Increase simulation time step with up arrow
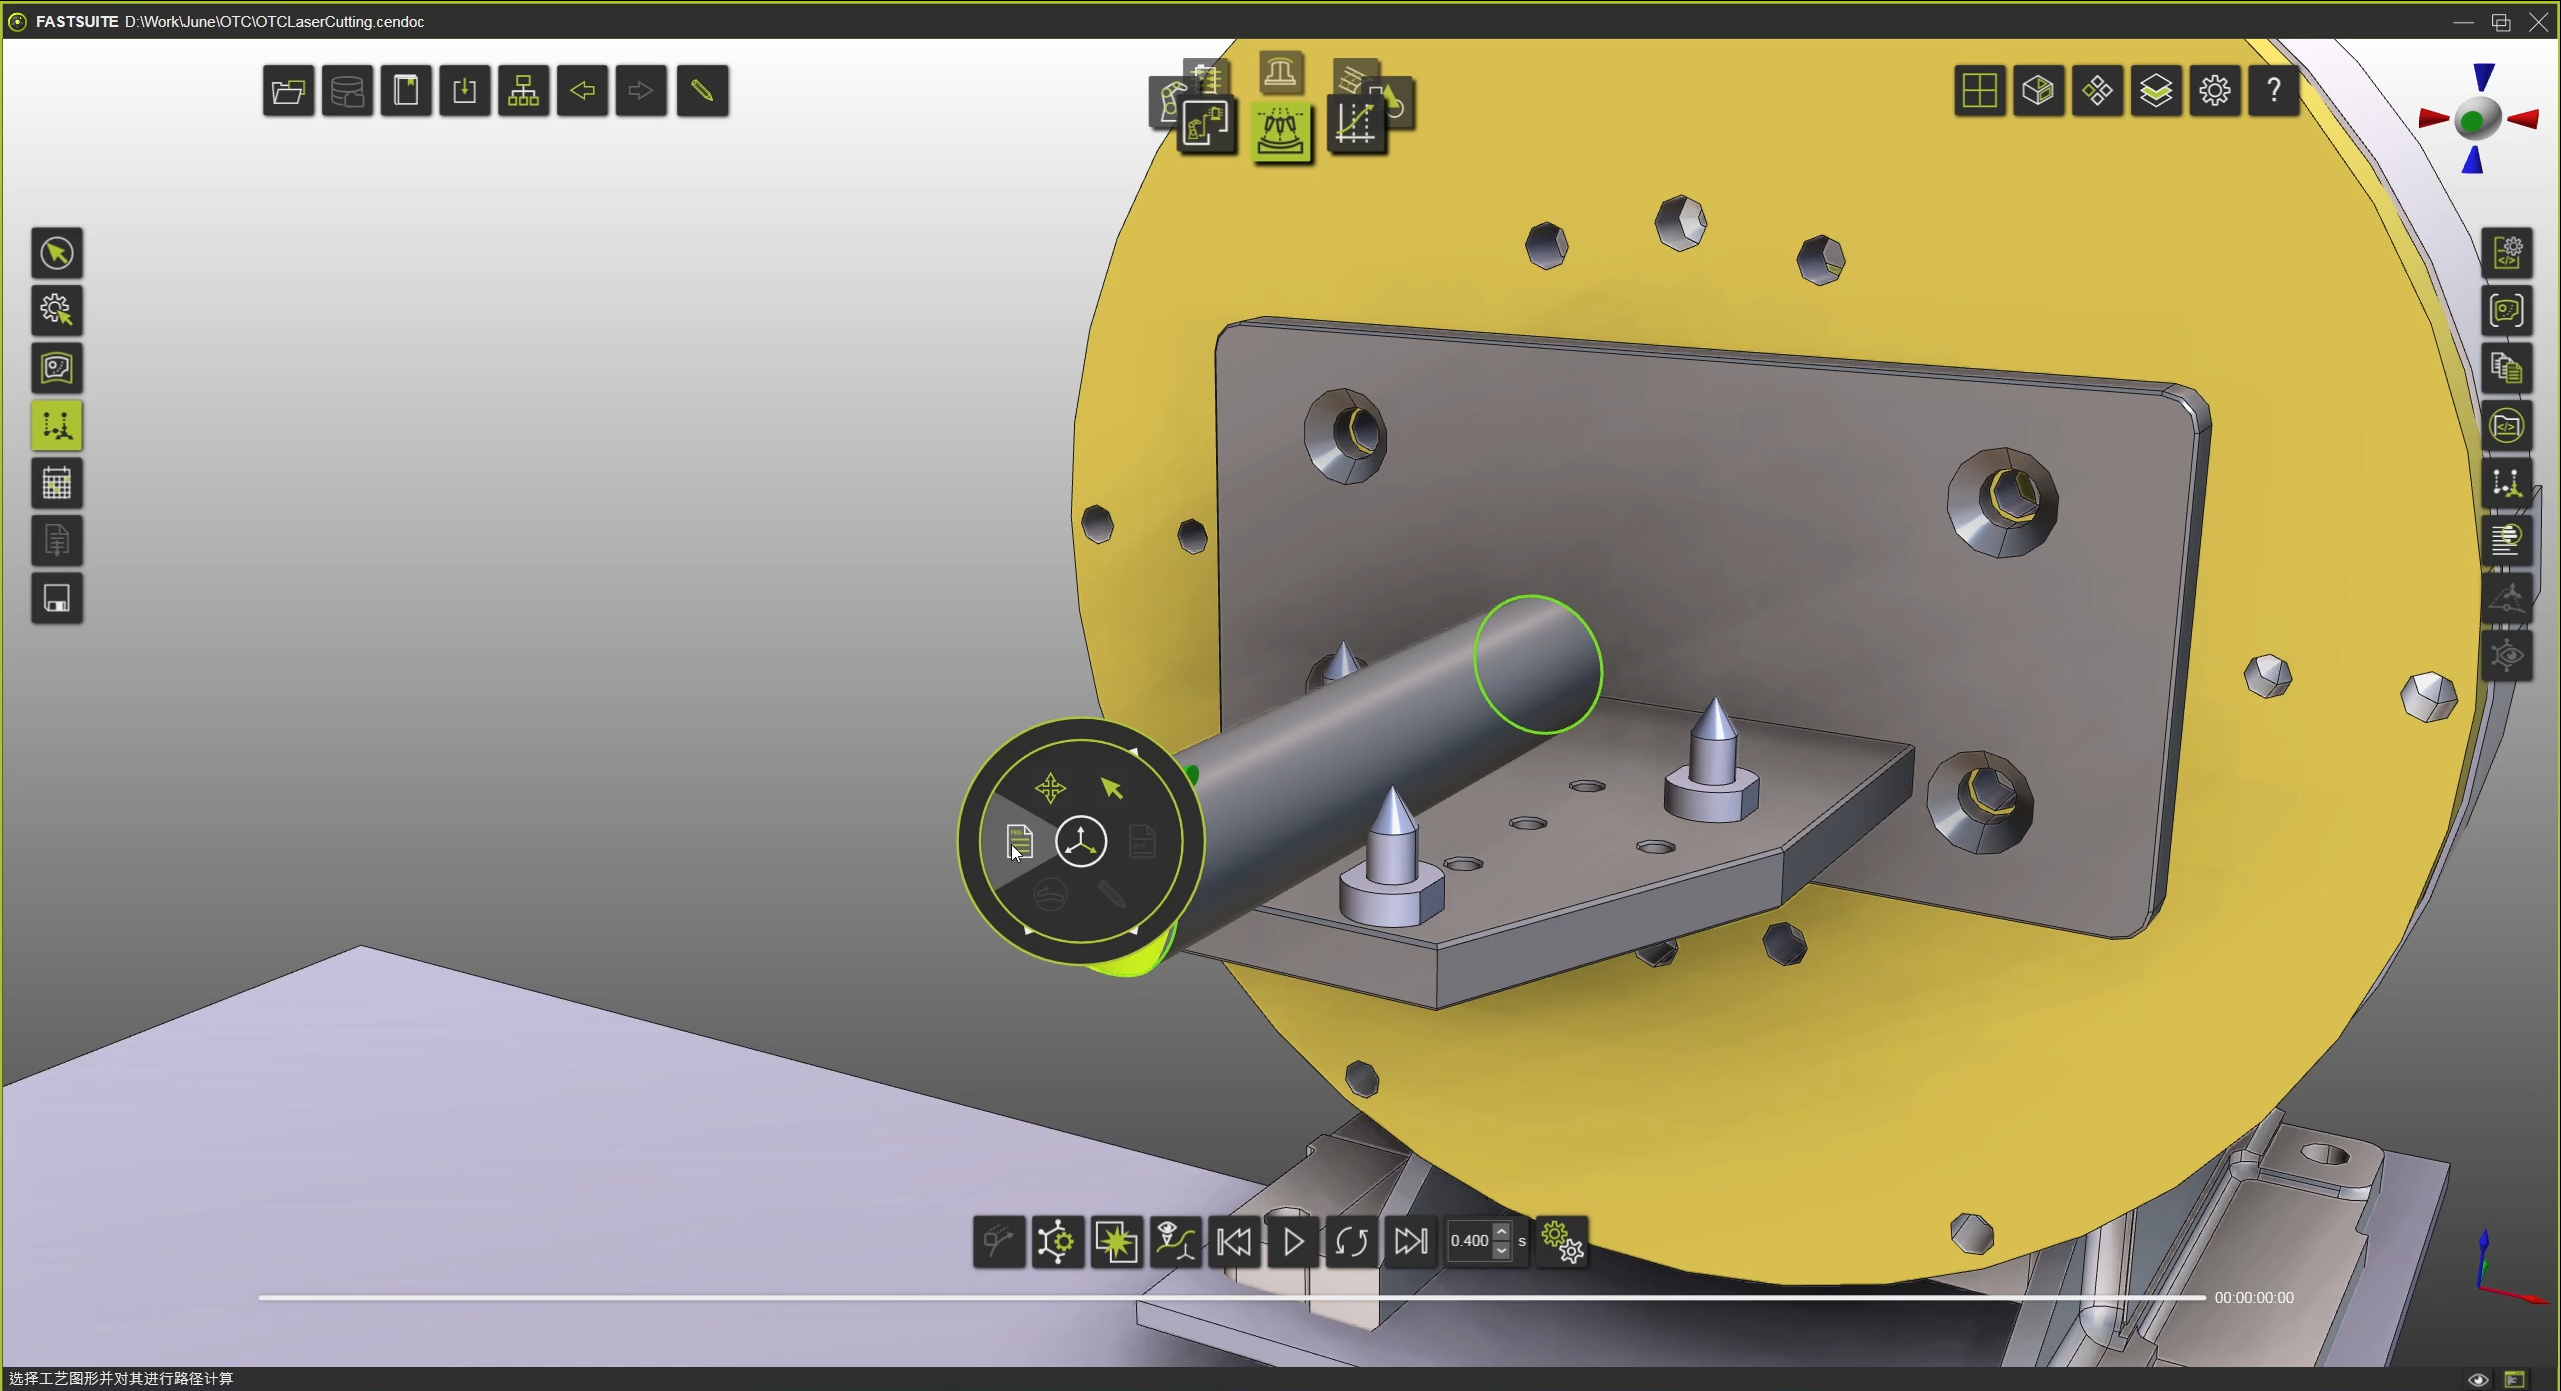This screenshot has width=2561, height=1391. [x=1500, y=1232]
